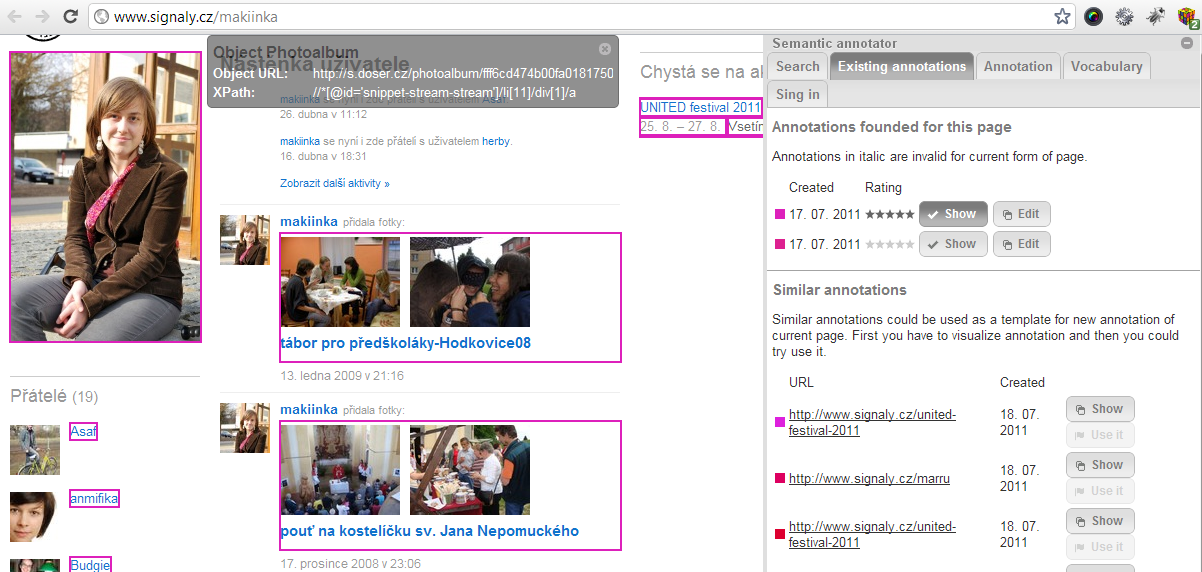Click makiinka avatar beside the pouť album post
1202x572 pixels.
coord(245,428)
